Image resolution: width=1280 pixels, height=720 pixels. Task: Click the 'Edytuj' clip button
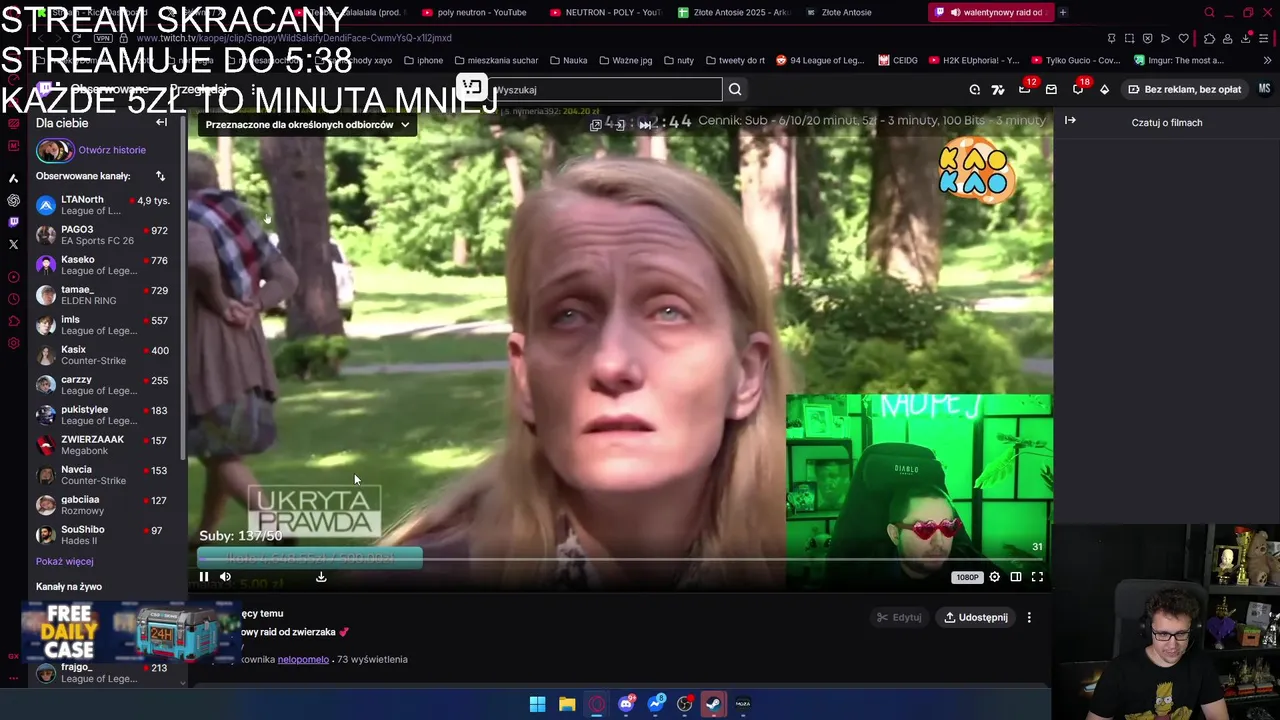pyautogui.click(x=898, y=617)
